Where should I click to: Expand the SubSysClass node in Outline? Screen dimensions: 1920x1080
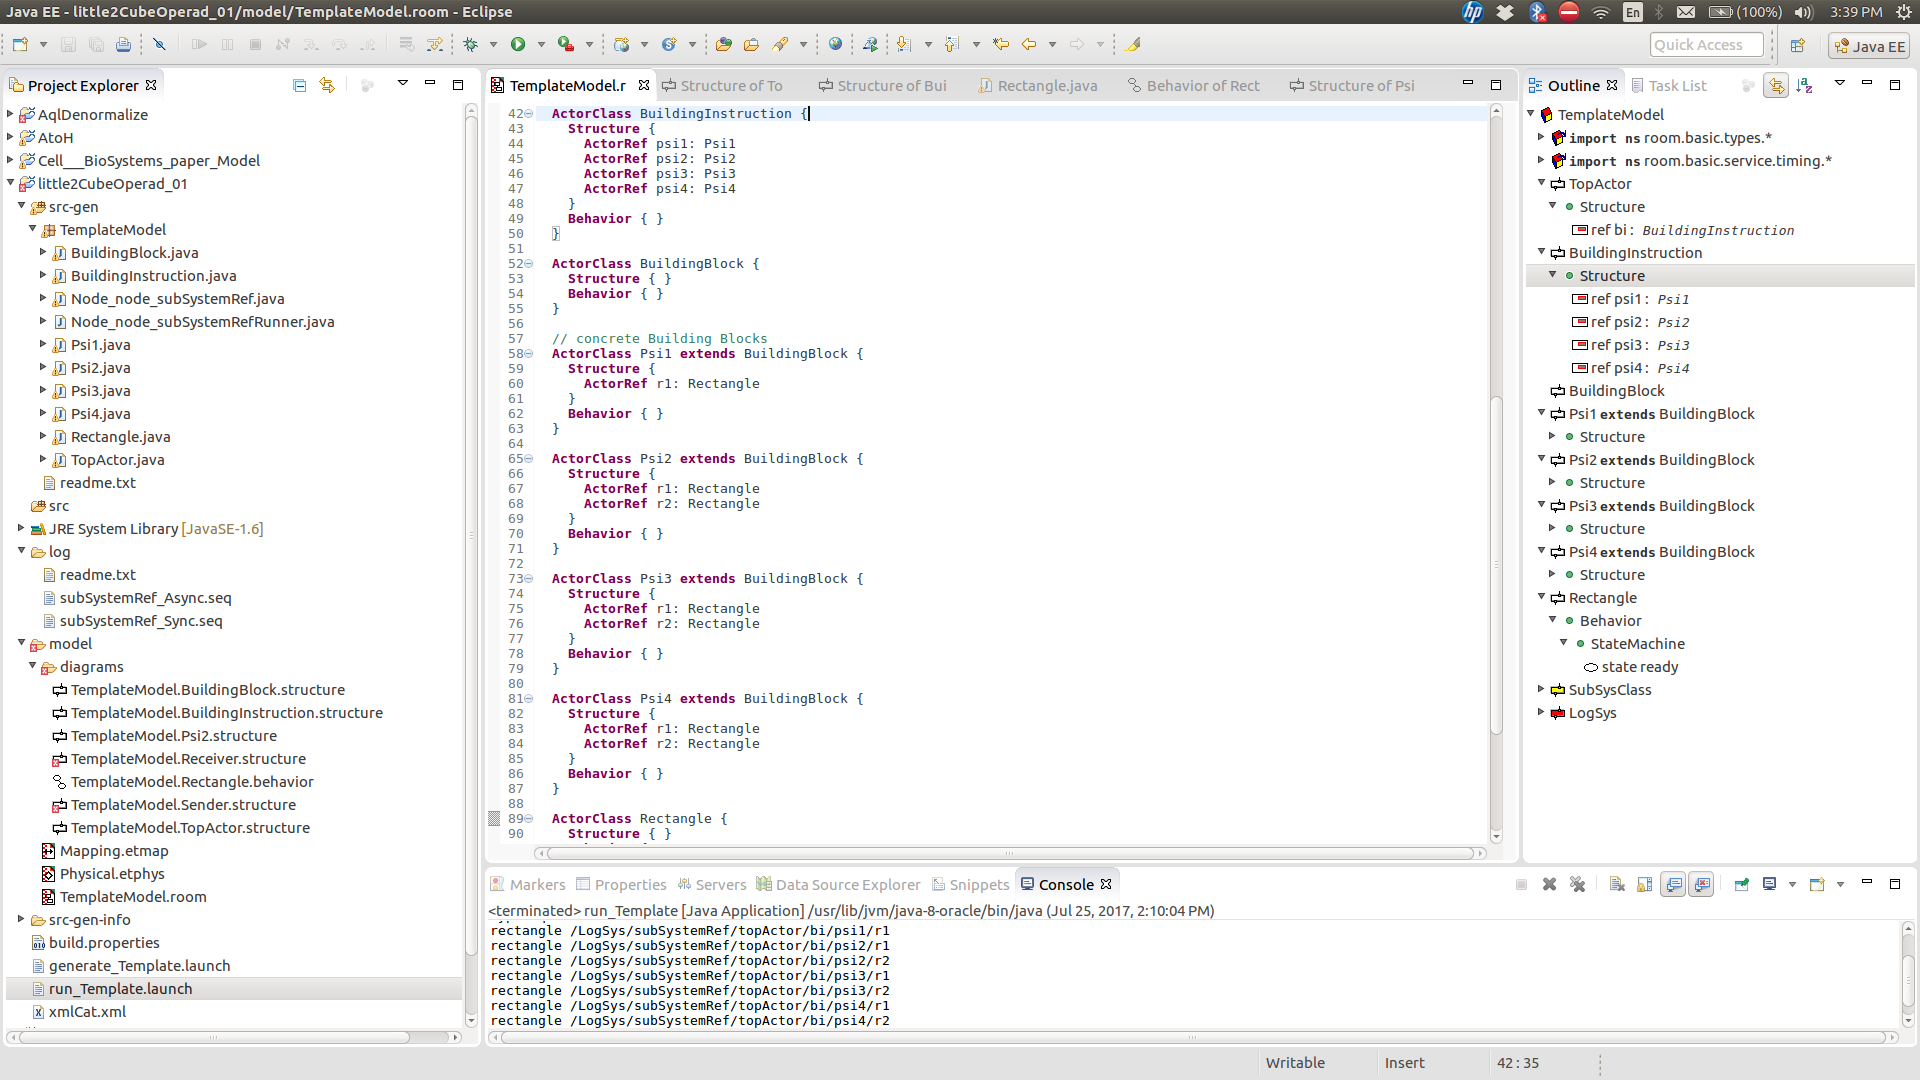tap(1541, 689)
